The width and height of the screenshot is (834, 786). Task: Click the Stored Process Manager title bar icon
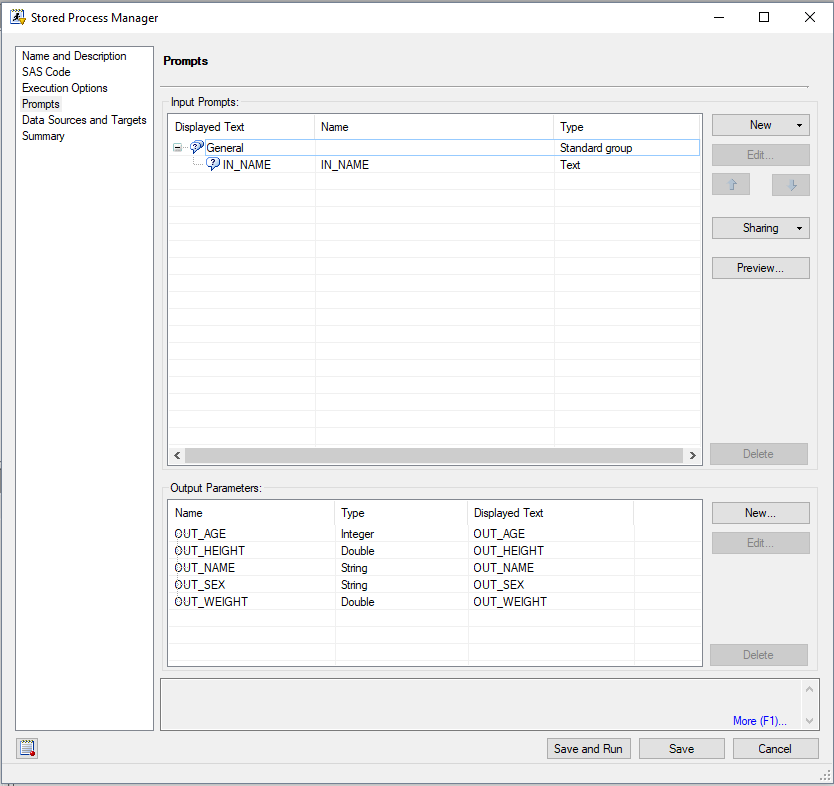pos(17,17)
